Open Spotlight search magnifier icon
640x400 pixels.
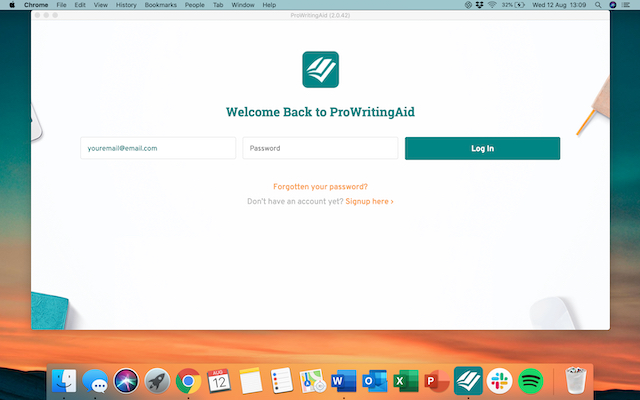point(598,5)
